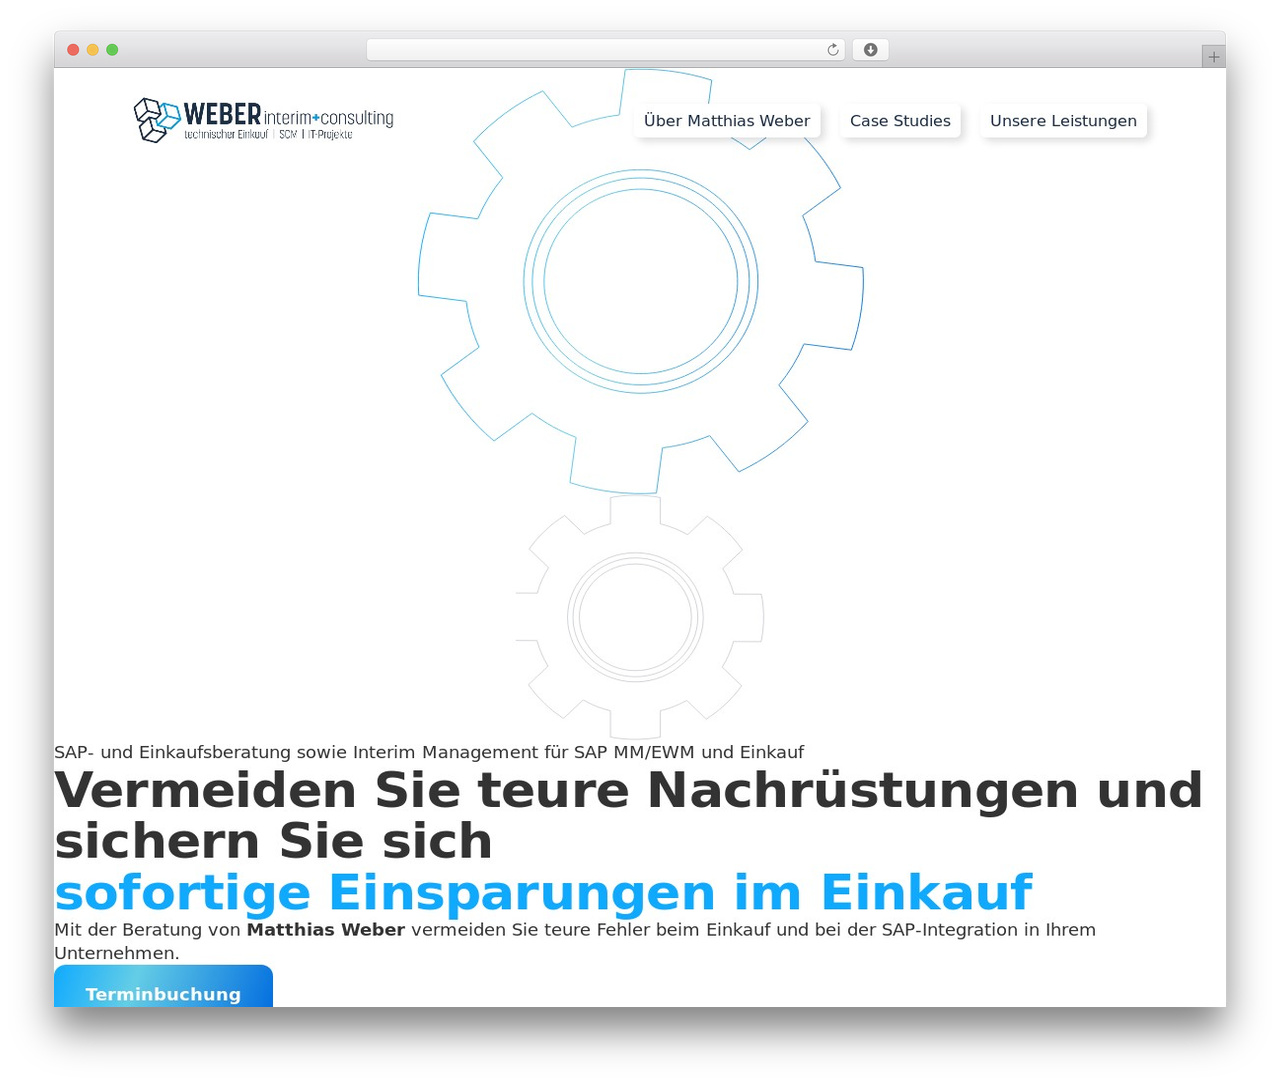Open the Über Matthias Weber menu item

[727, 121]
